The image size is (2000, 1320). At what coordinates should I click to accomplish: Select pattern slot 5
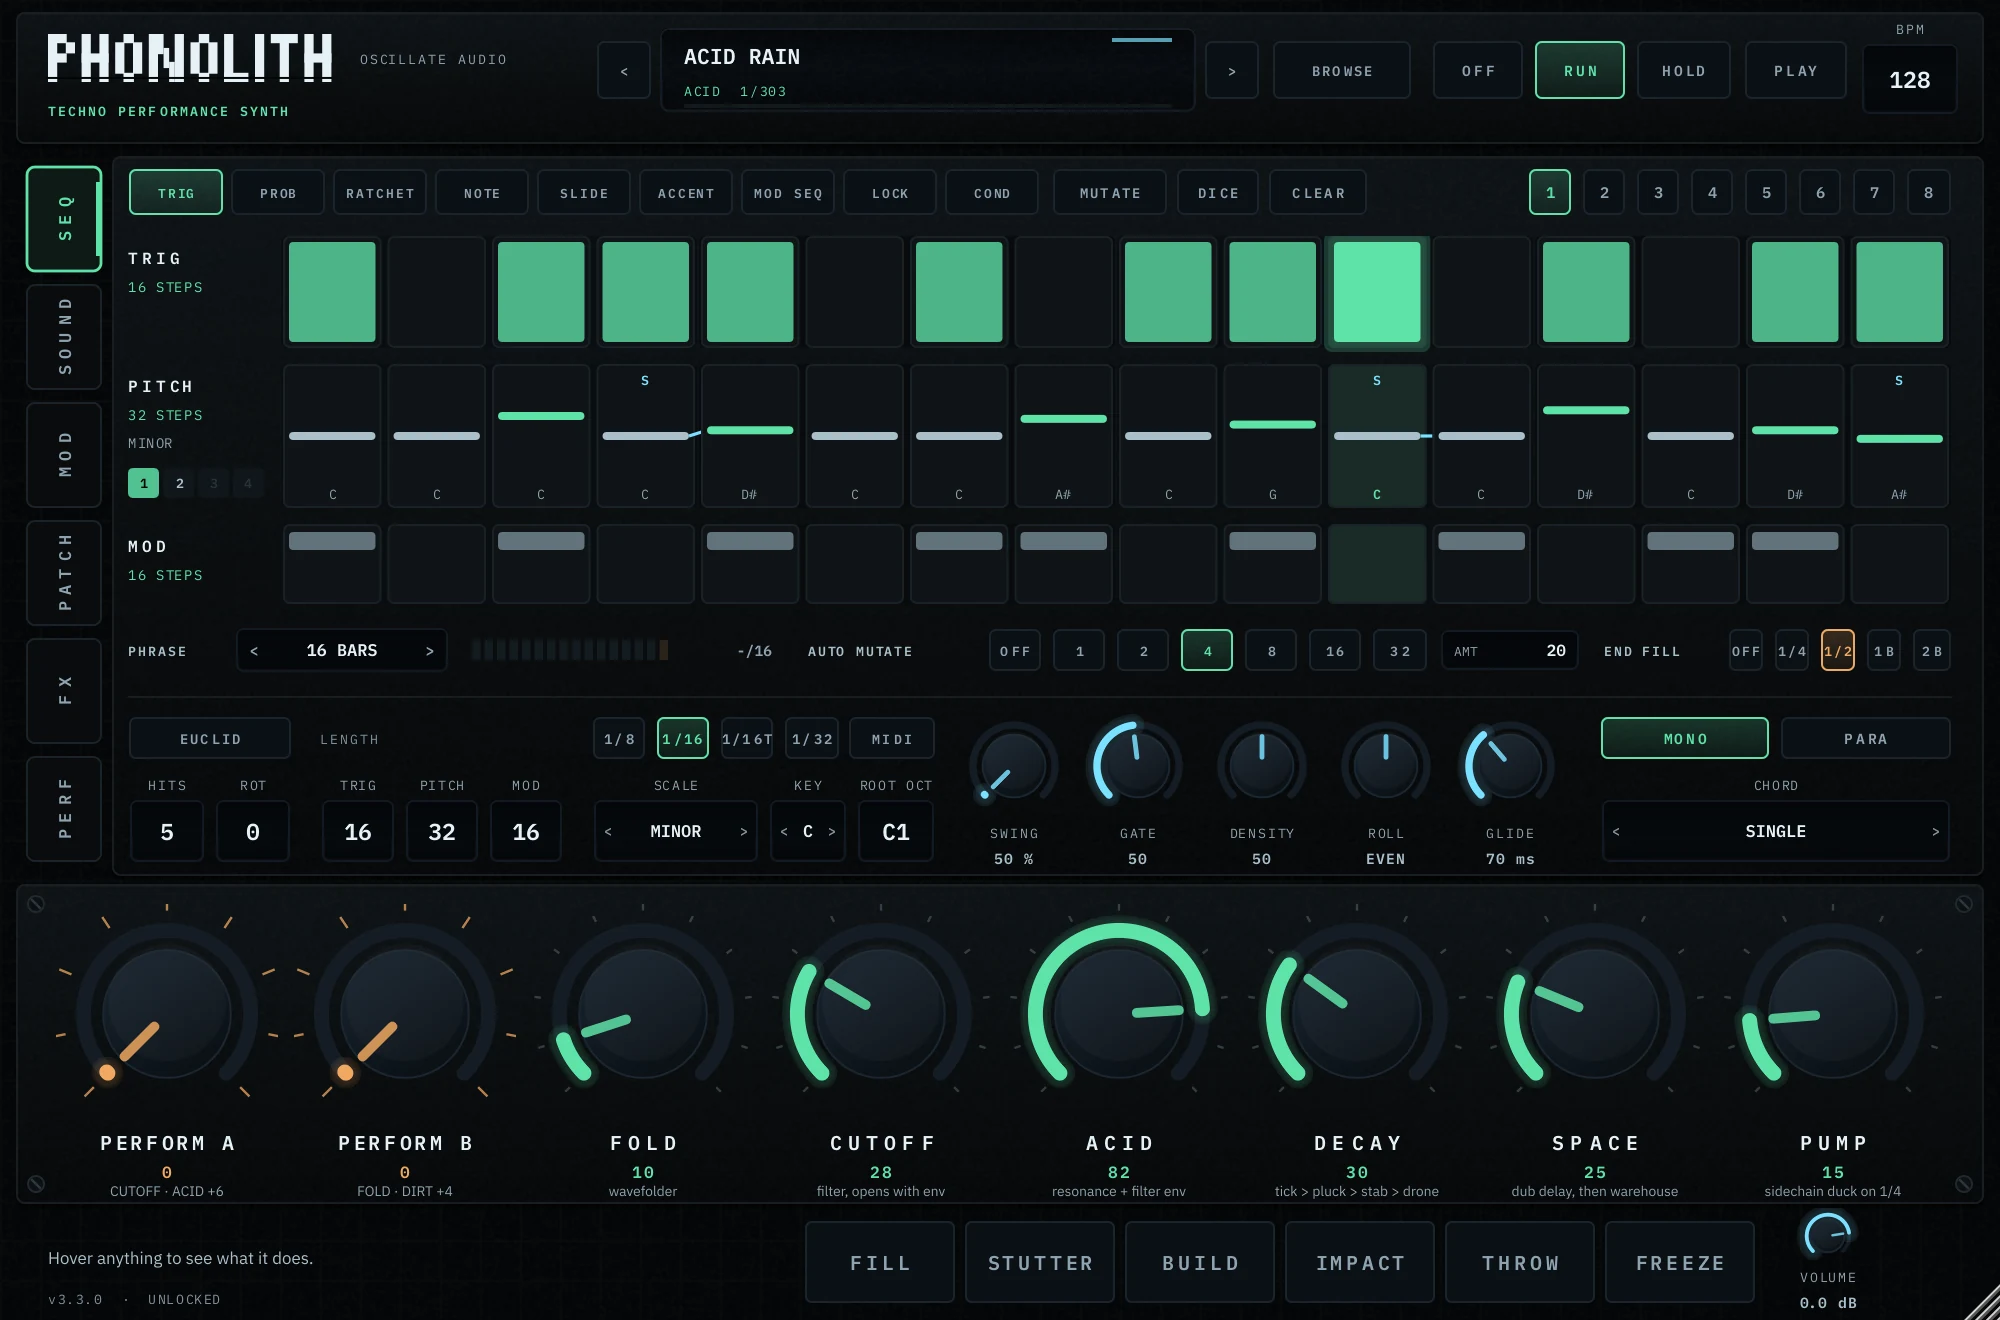(x=1766, y=193)
